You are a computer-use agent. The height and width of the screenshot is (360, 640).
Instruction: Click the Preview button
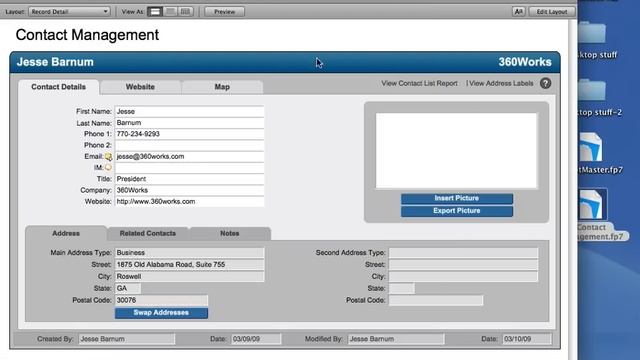[x=224, y=11]
